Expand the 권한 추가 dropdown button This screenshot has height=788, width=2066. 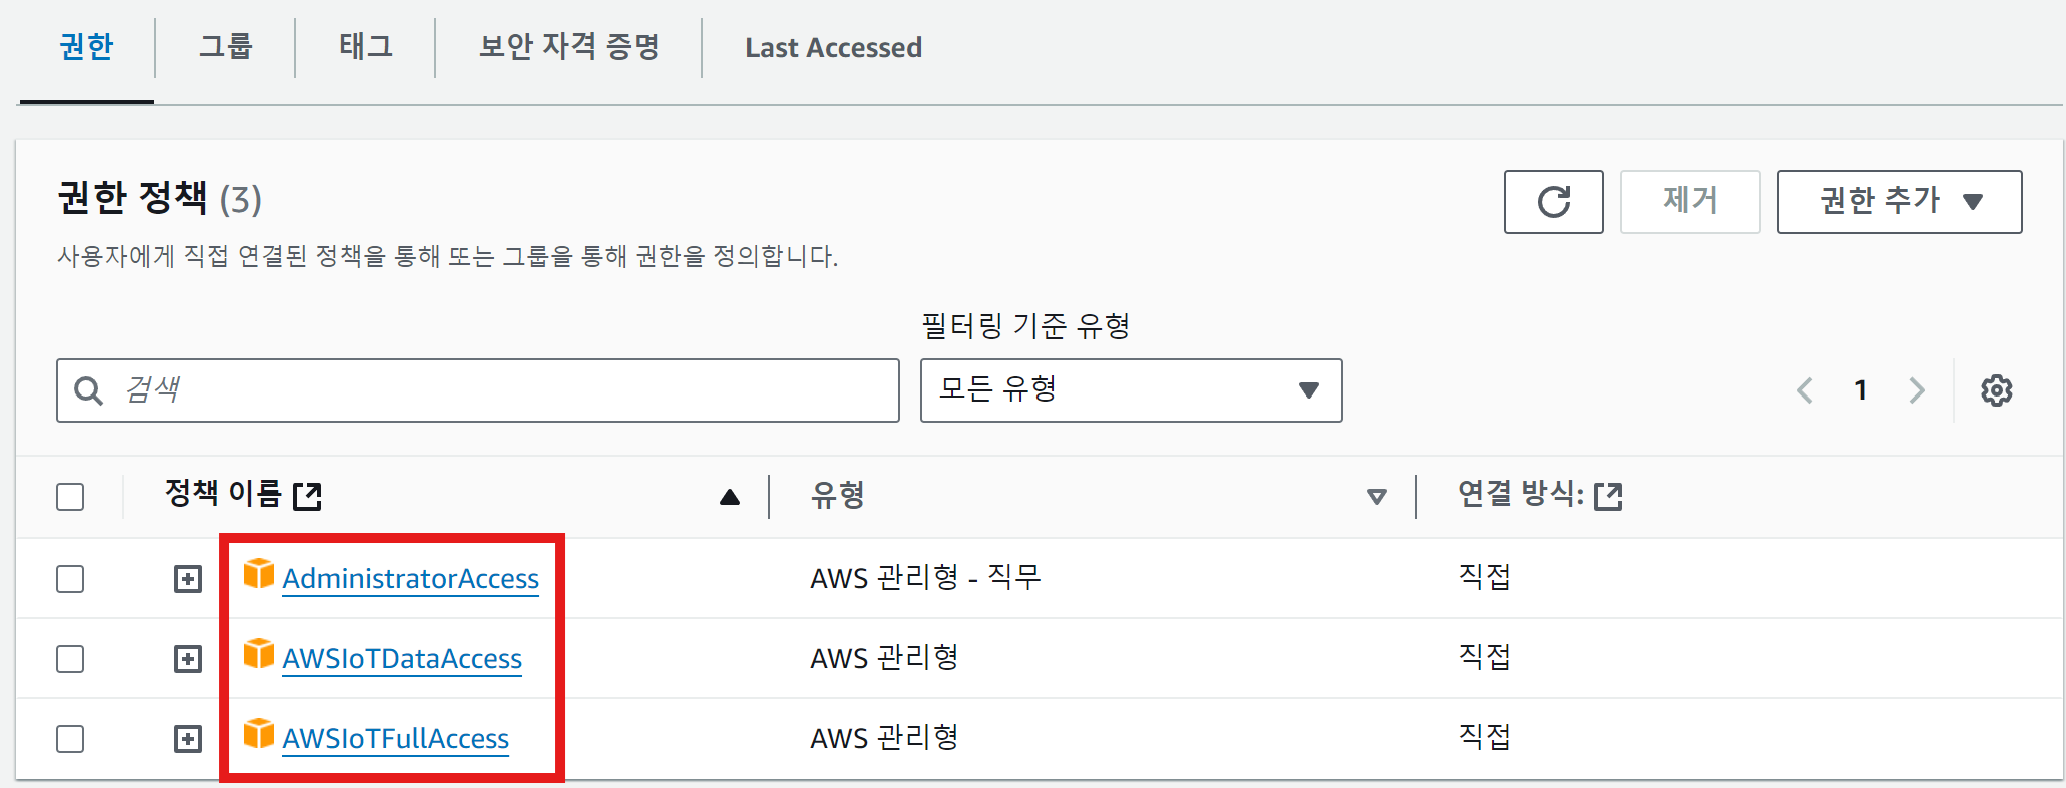pyautogui.click(x=1898, y=202)
